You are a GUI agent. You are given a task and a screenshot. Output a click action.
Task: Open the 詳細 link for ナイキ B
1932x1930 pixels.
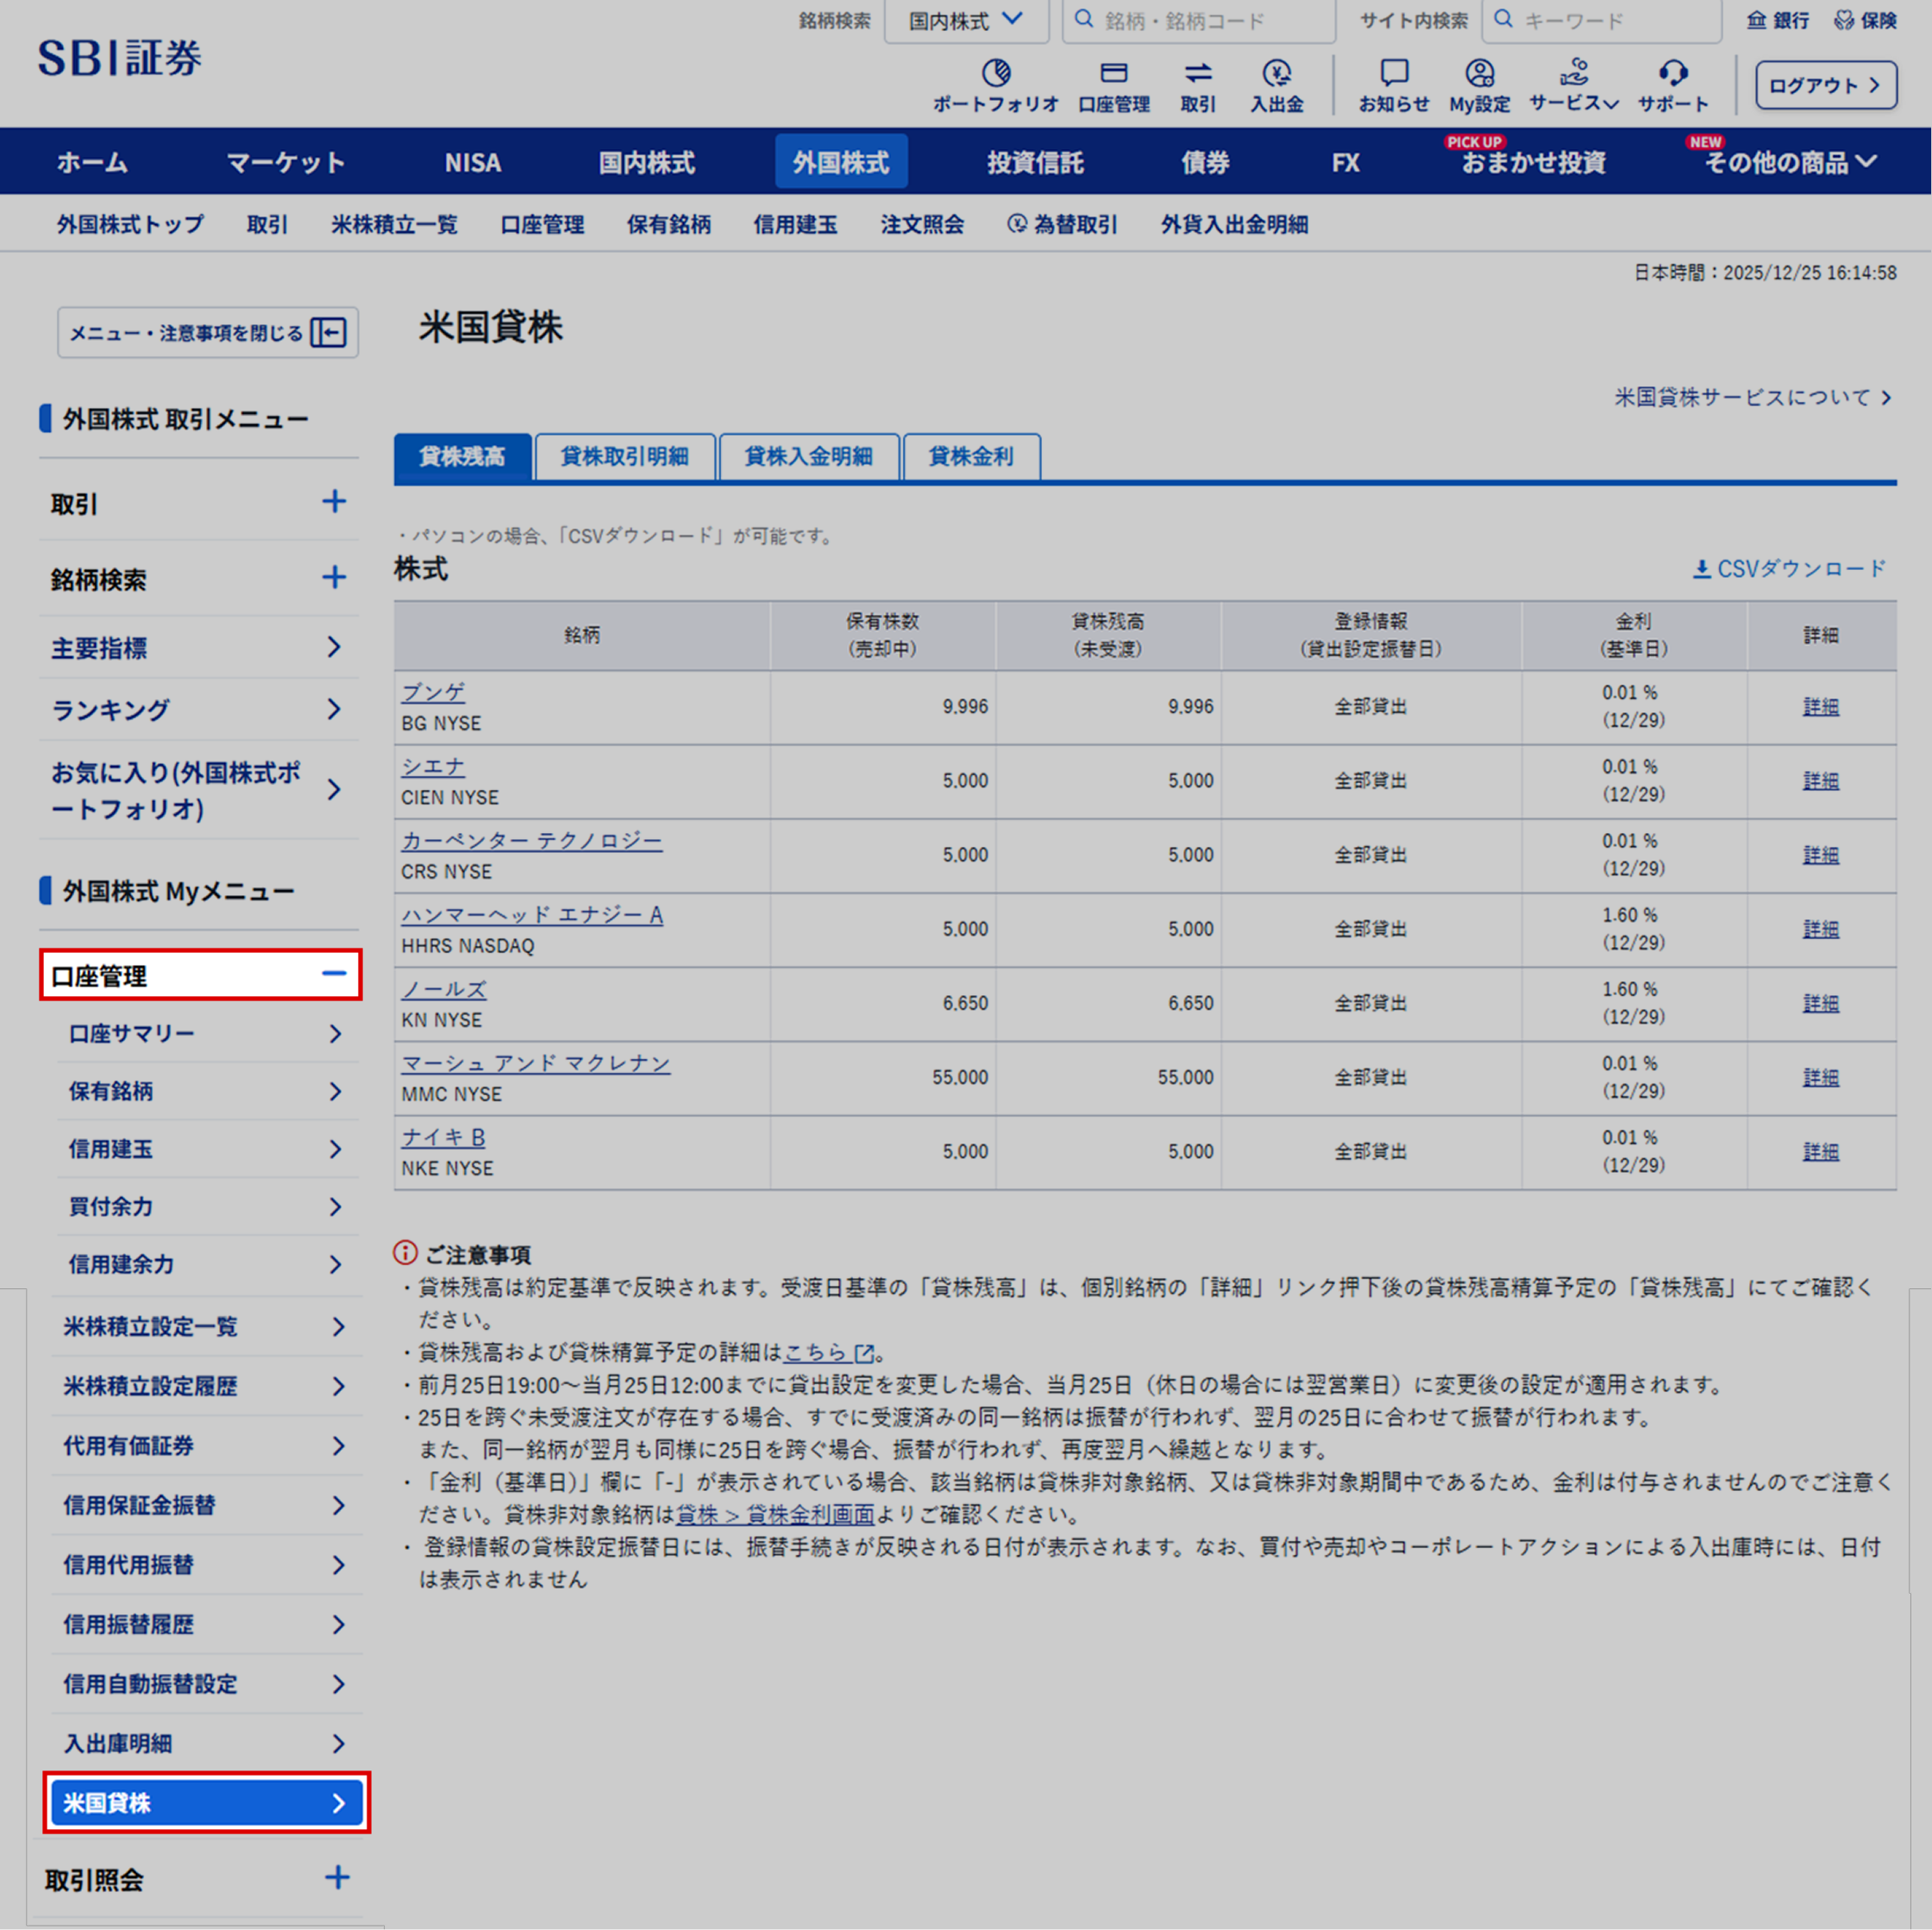click(x=1820, y=1151)
